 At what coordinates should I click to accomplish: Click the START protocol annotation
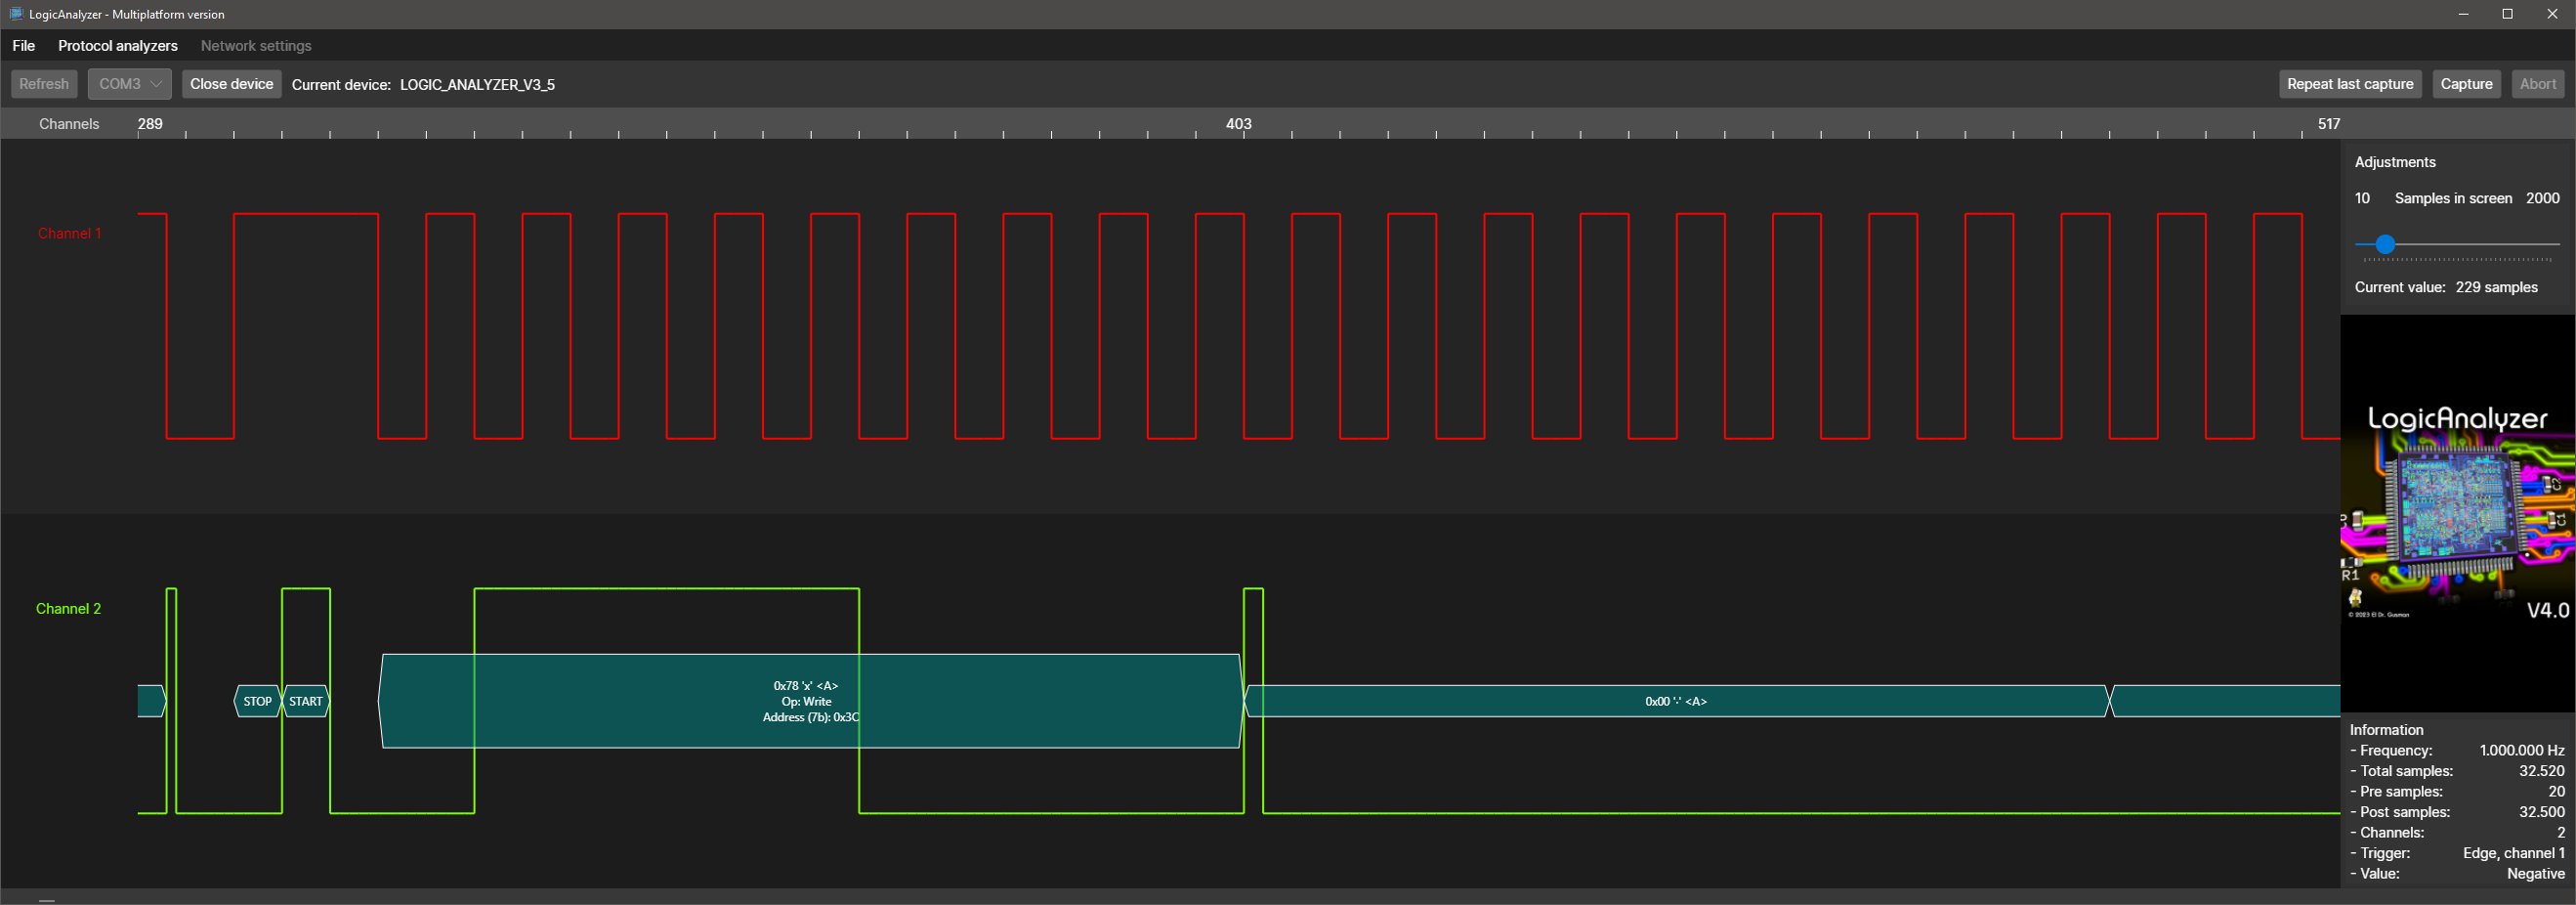coord(306,701)
